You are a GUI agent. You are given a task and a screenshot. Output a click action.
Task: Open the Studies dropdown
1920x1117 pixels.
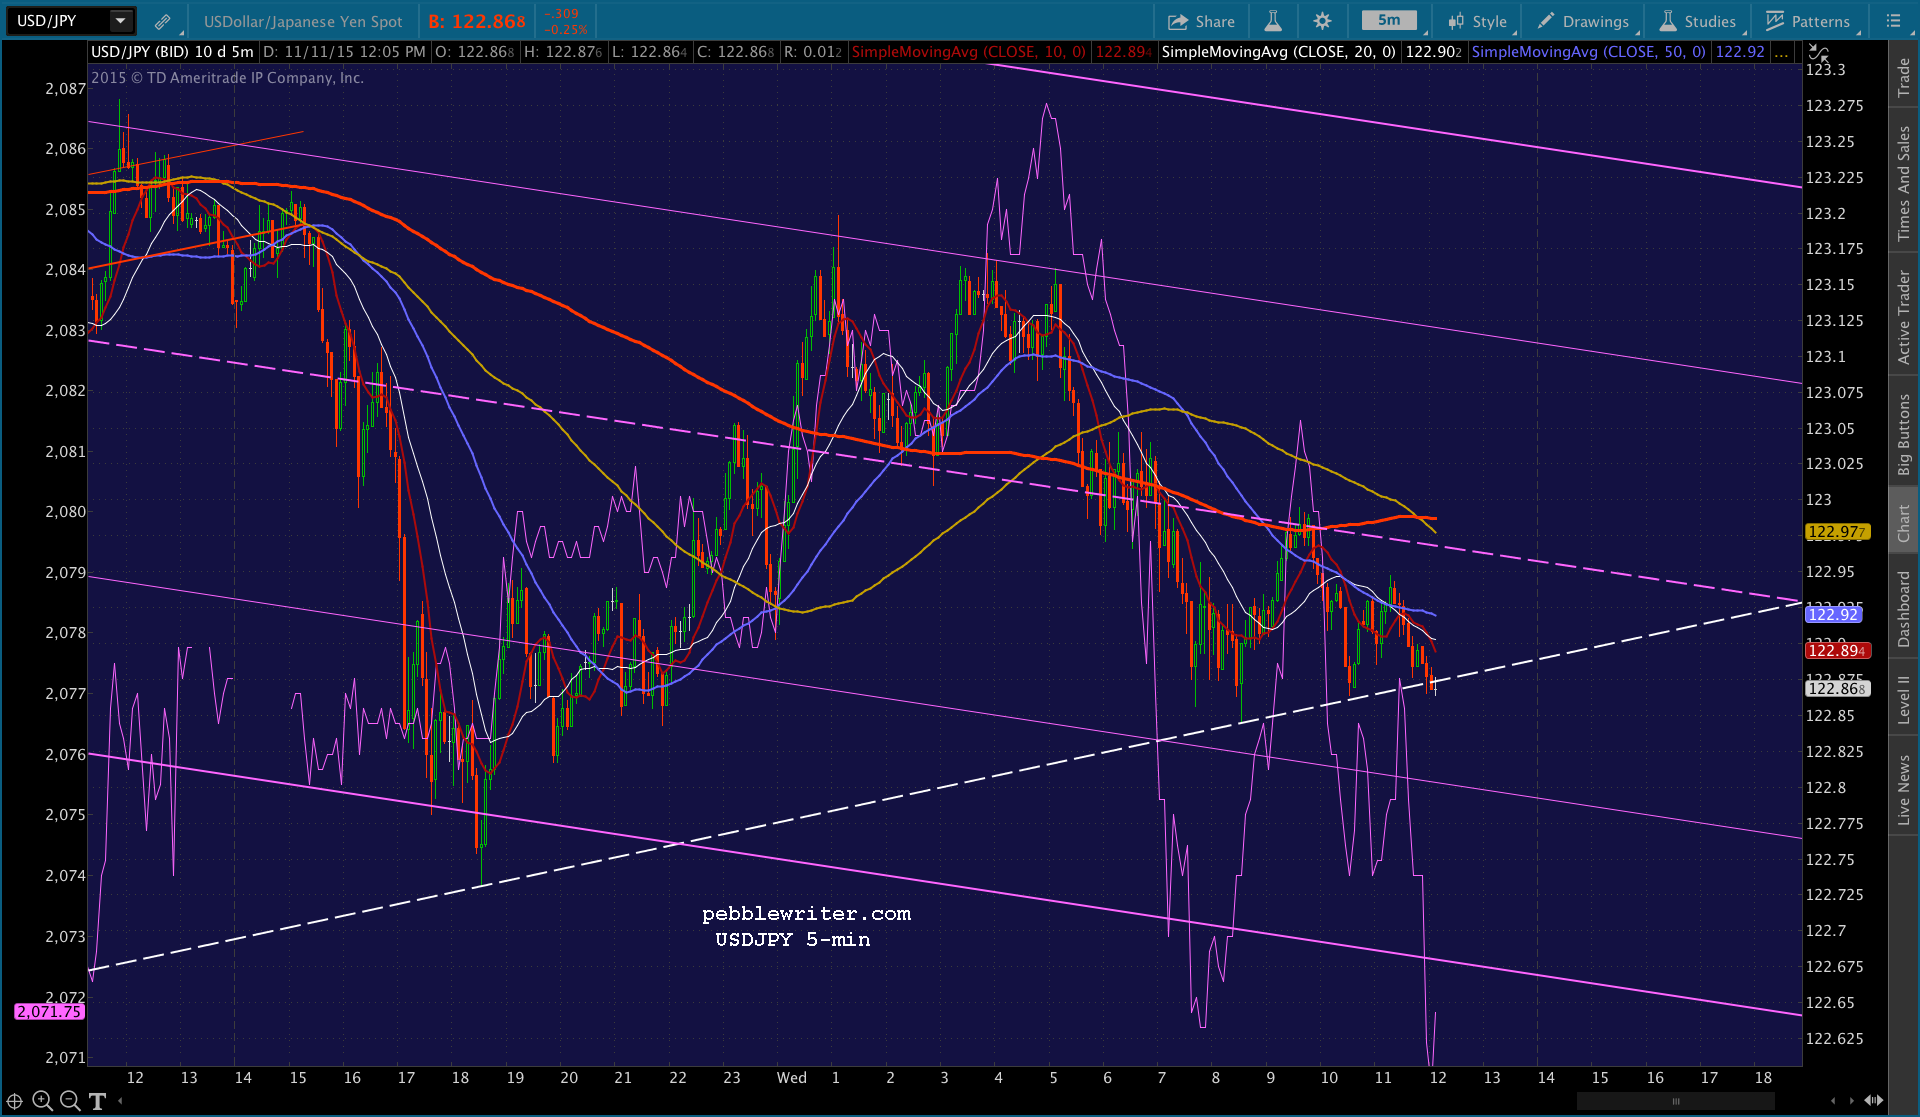1698,21
